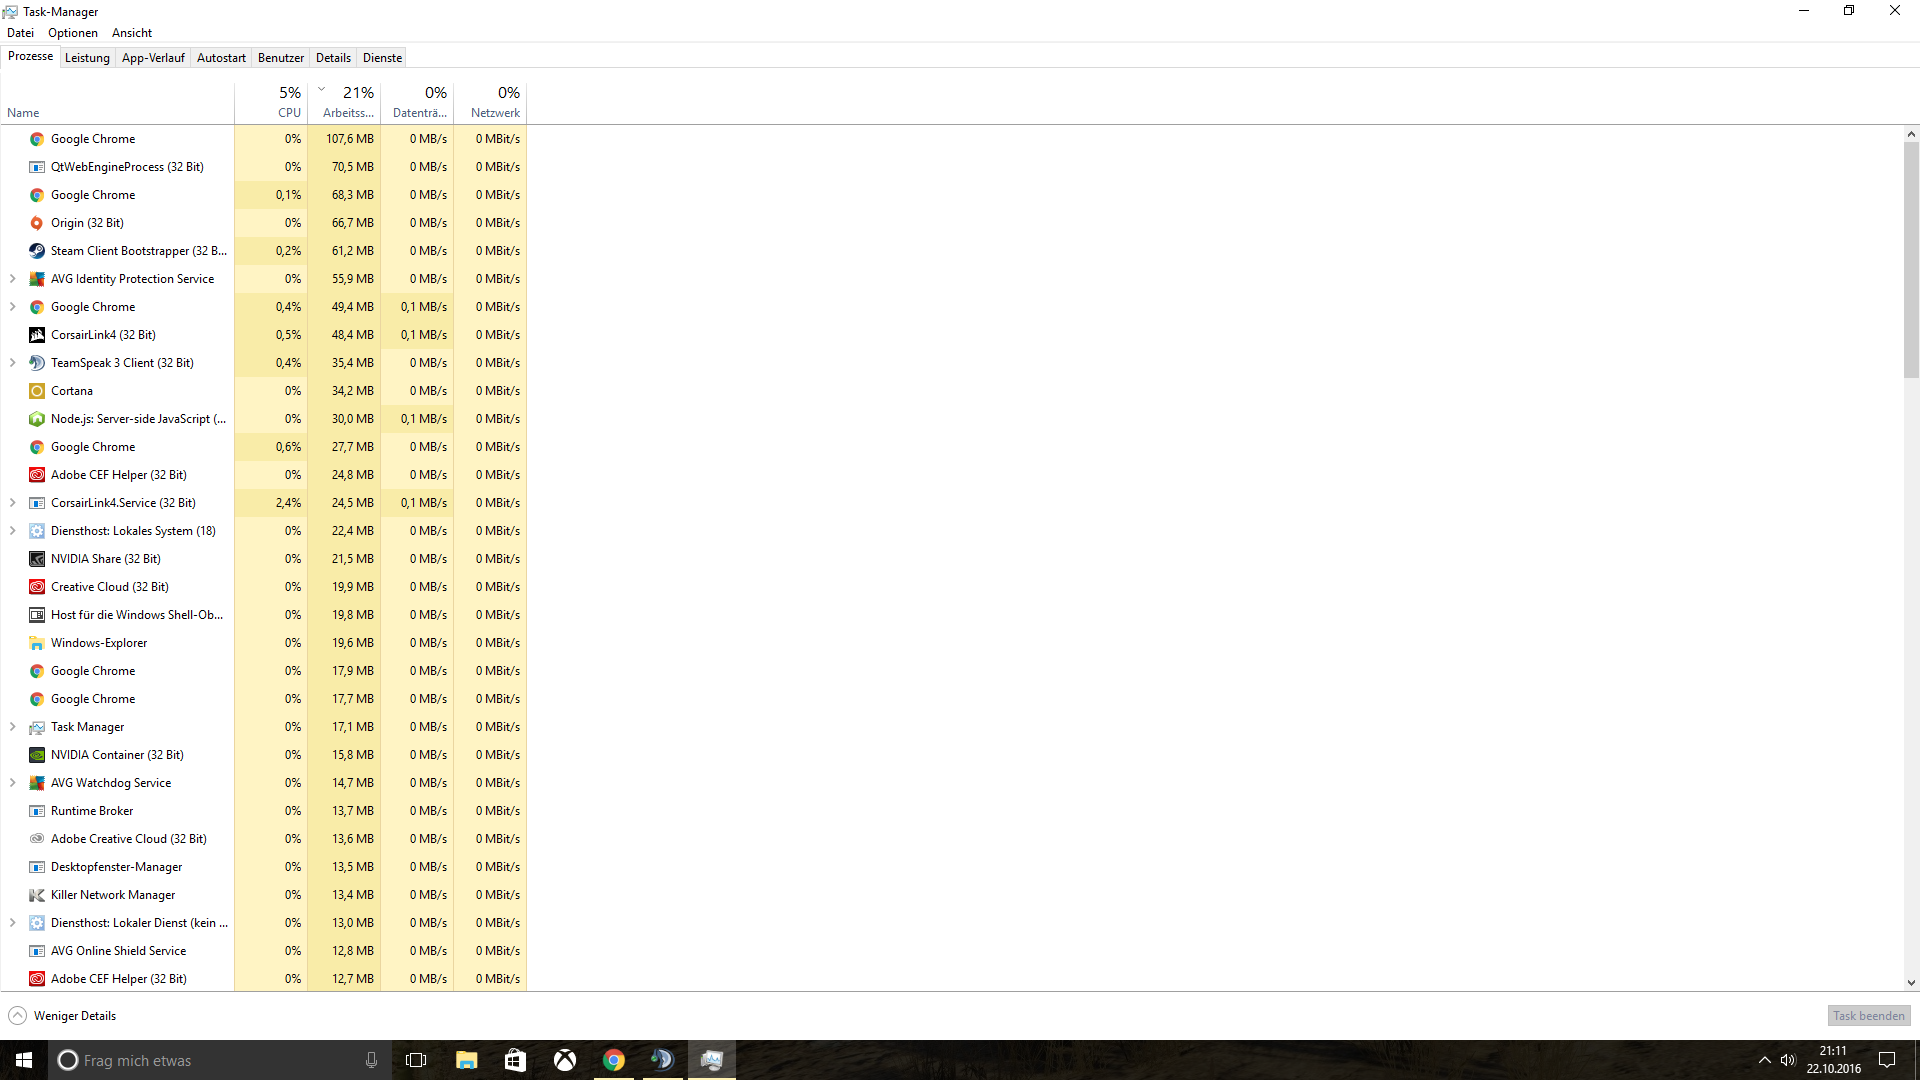Click the CorsairLink4 process icon

click(x=37, y=335)
